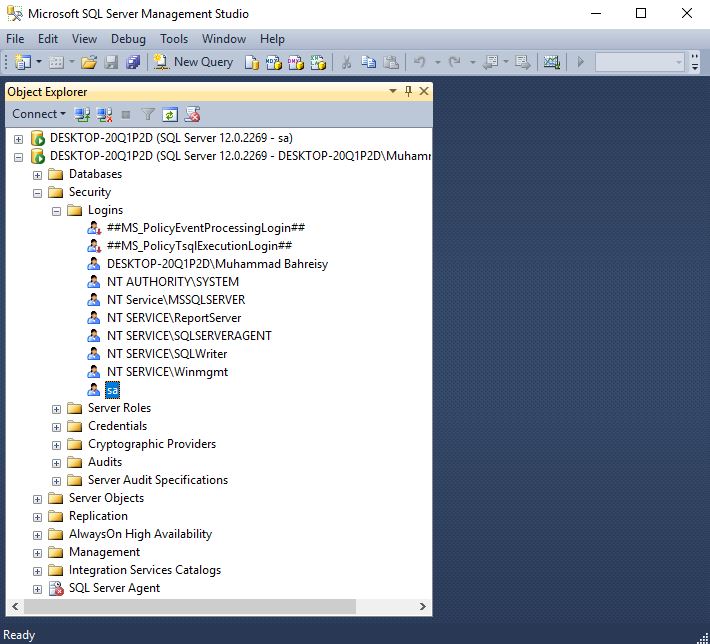Screen dimensions: 710x644
Task: Click the Navigate Forward icon
Action: point(523,62)
